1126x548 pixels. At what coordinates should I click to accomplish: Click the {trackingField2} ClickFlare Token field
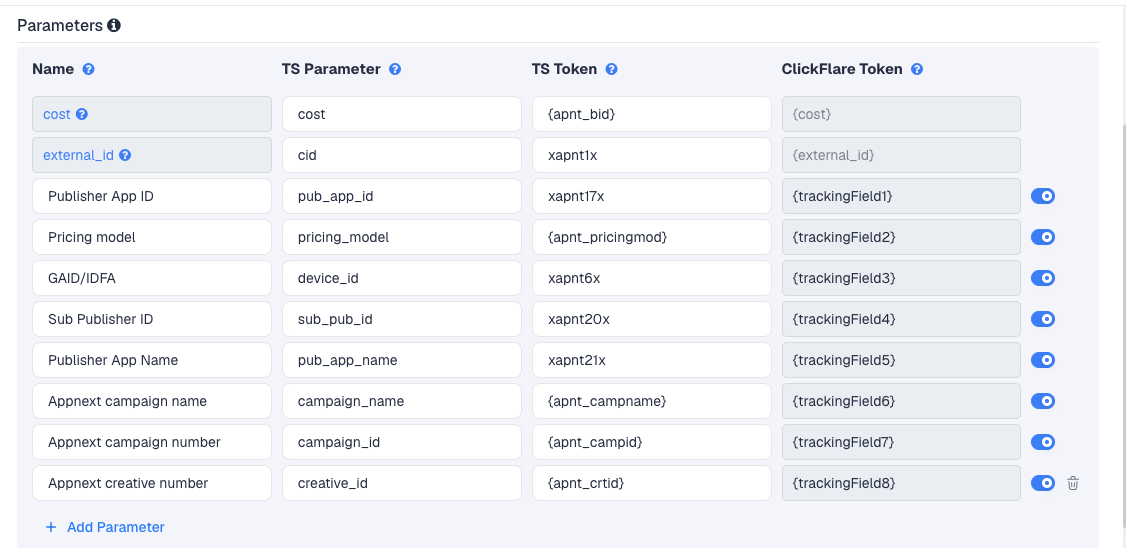pyautogui.click(x=901, y=237)
